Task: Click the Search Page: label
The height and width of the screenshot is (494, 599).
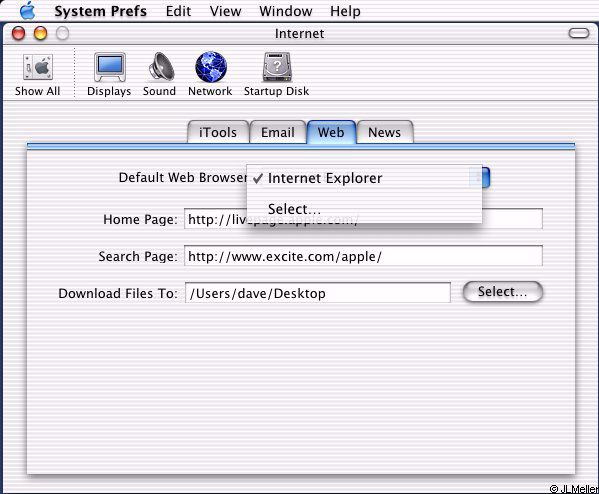Action: tap(138, 256)
